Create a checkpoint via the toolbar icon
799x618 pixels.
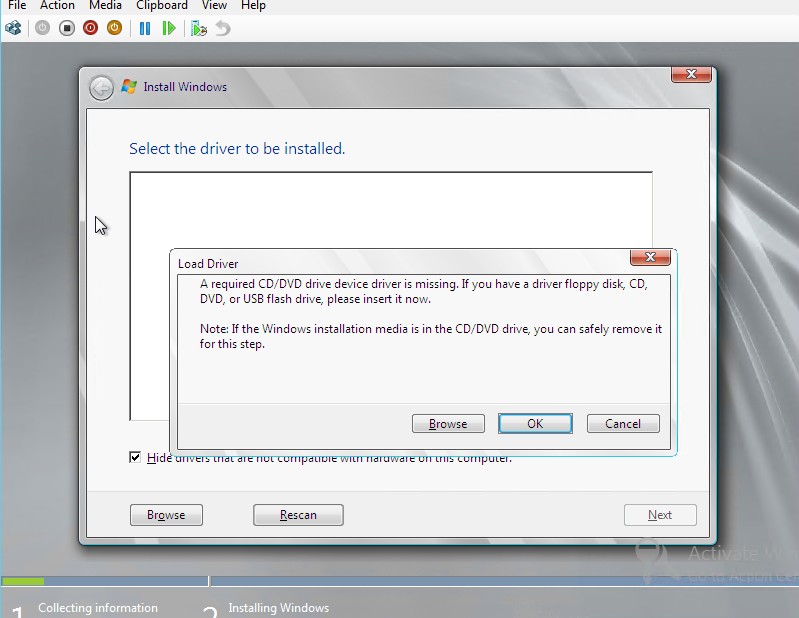point(199,28)
